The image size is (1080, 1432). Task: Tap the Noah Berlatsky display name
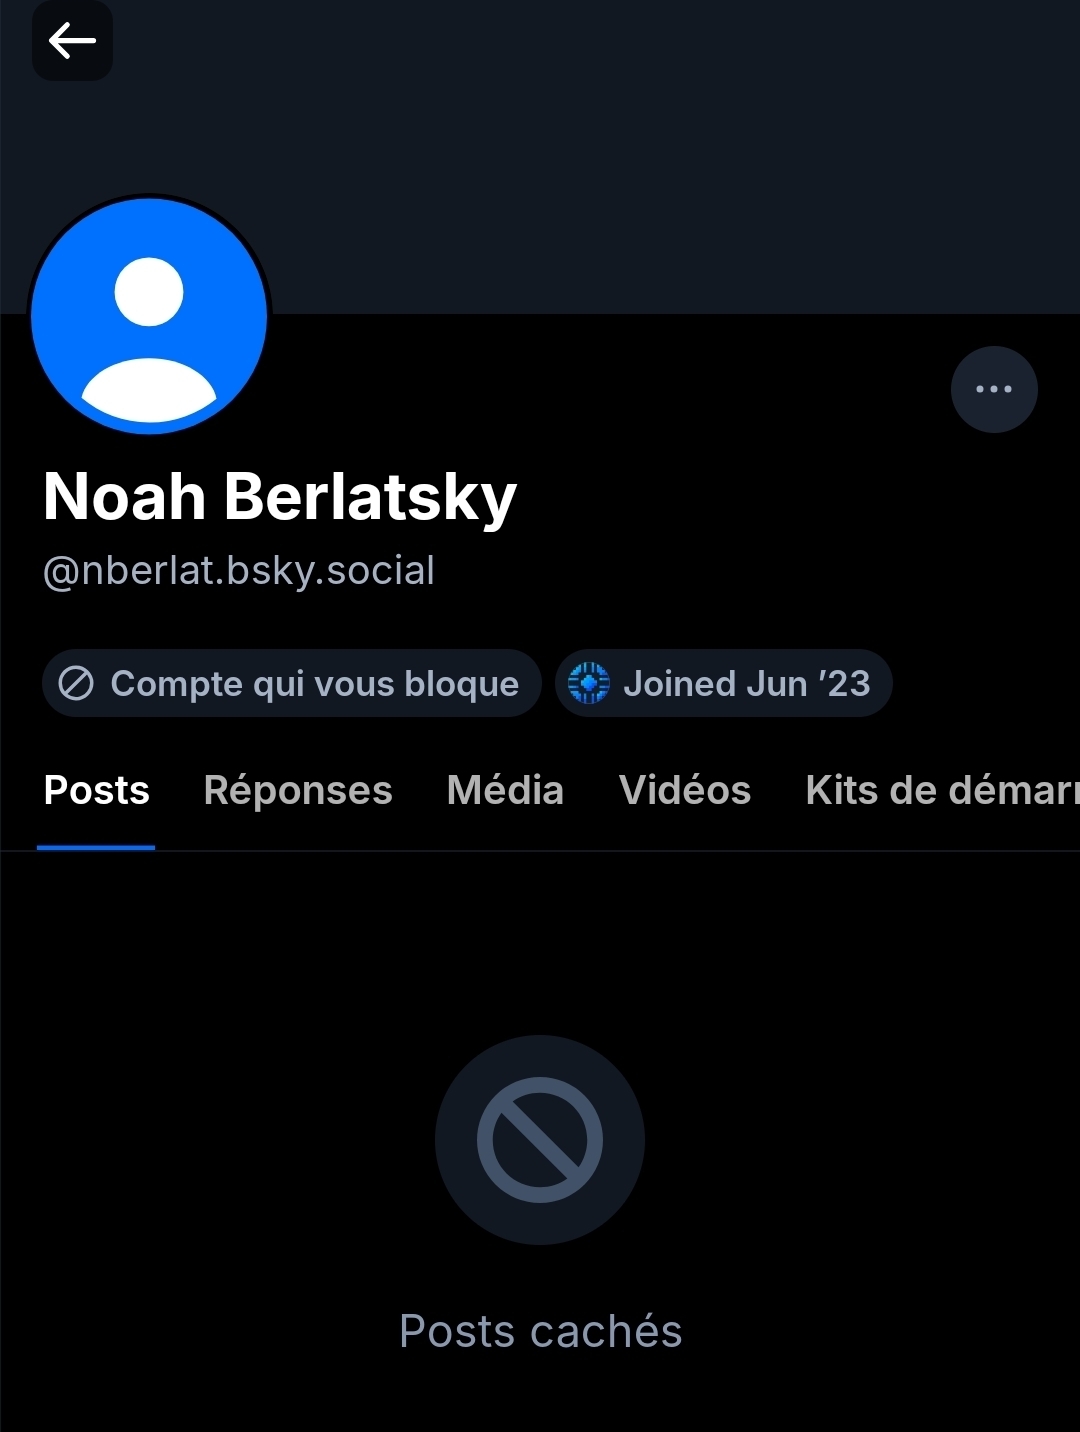[280, 497]
